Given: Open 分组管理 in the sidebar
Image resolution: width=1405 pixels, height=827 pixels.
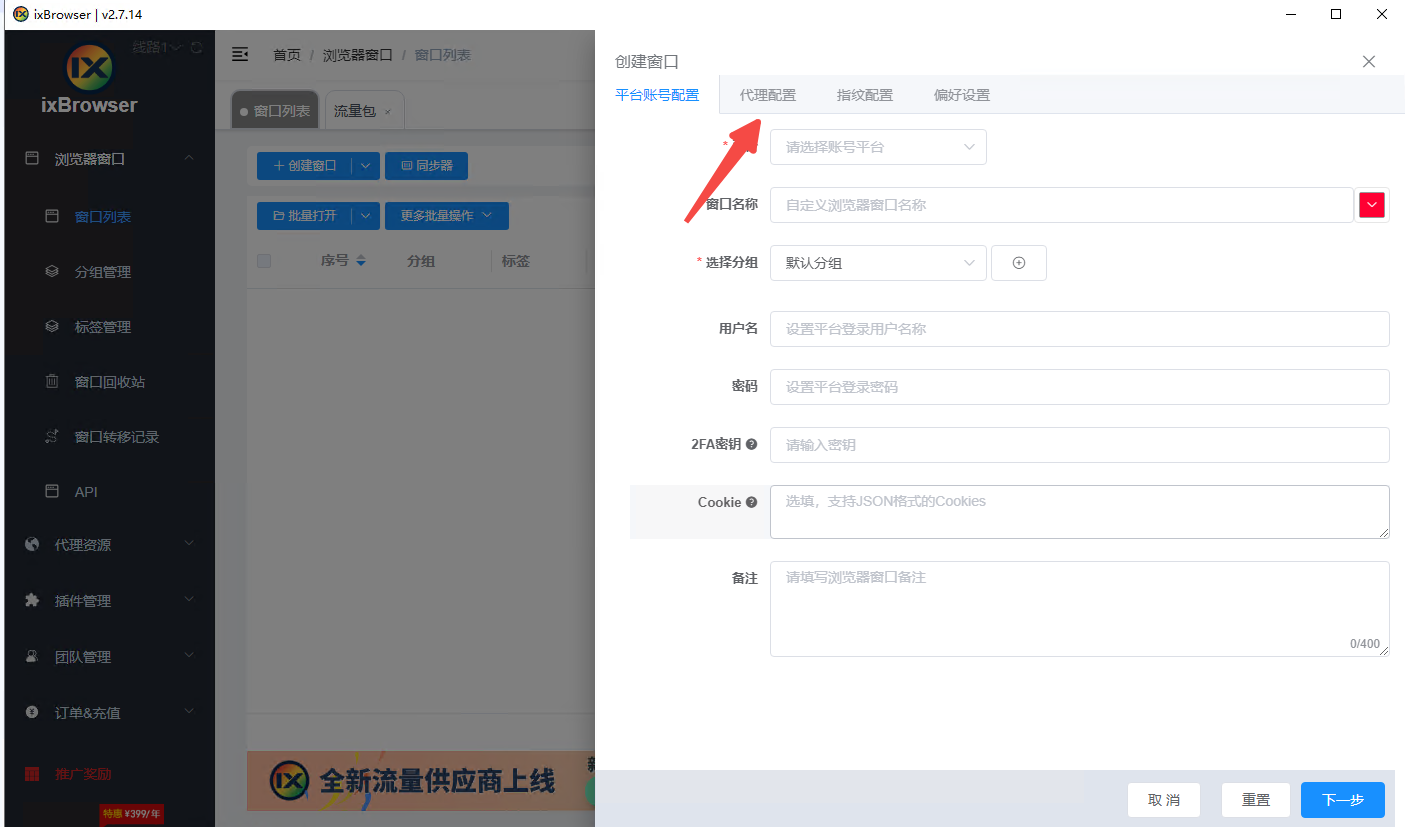Looking at the screenshot, I should tap(102, 272).
